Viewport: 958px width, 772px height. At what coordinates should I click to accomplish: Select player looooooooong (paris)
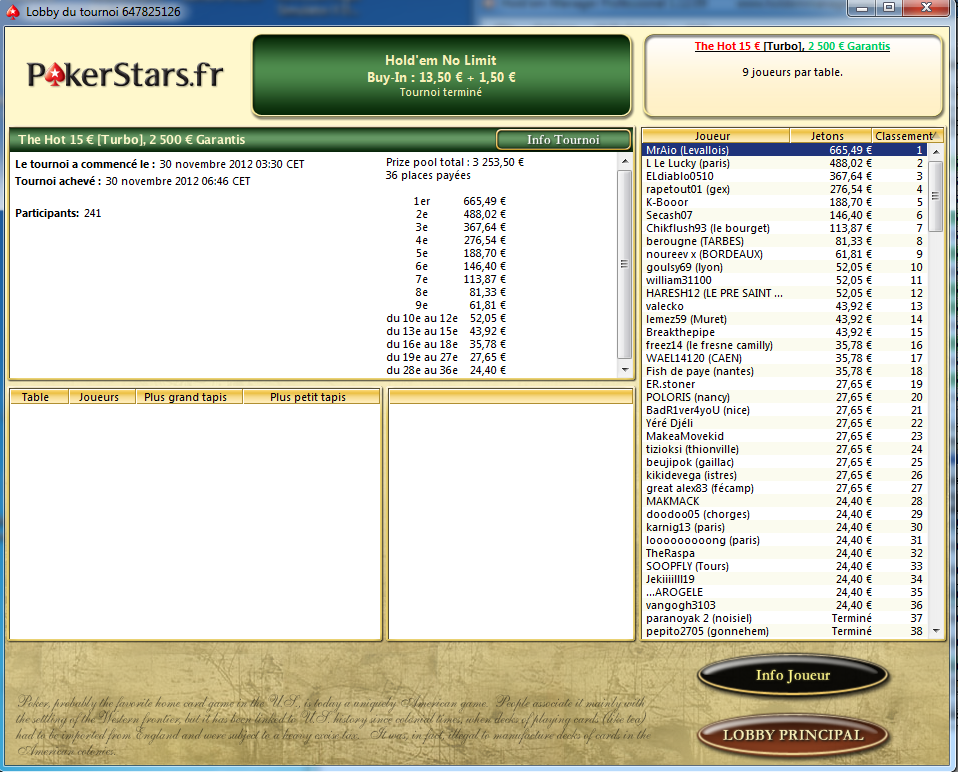tap(785, 541)
